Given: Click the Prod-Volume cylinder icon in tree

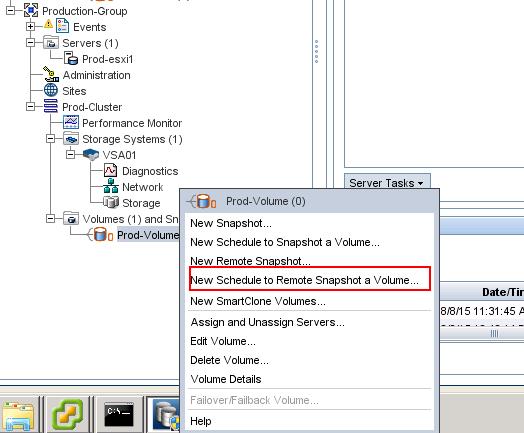Looking at the screenshot, I should click(101, 234).
